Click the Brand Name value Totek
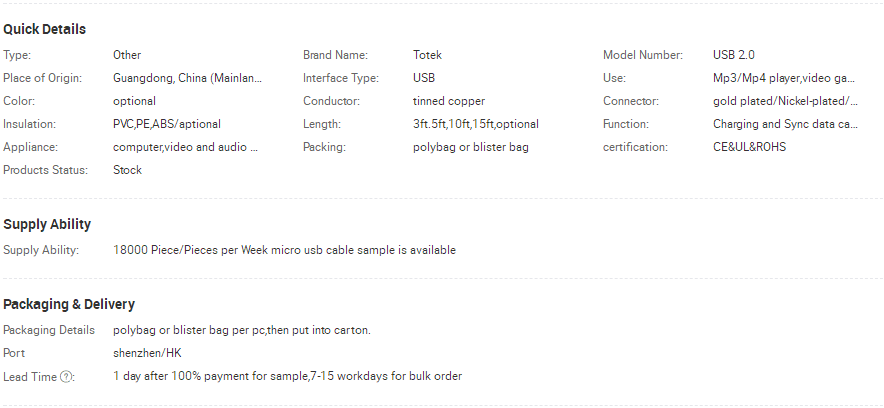 point(427,55)
